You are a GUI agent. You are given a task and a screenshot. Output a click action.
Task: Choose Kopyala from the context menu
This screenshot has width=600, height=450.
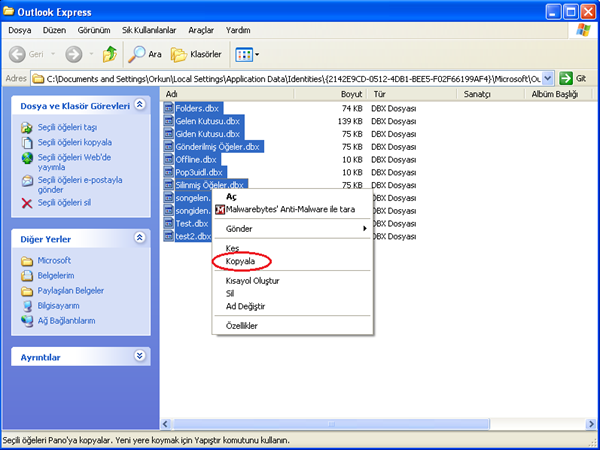(x=241, y=261)
